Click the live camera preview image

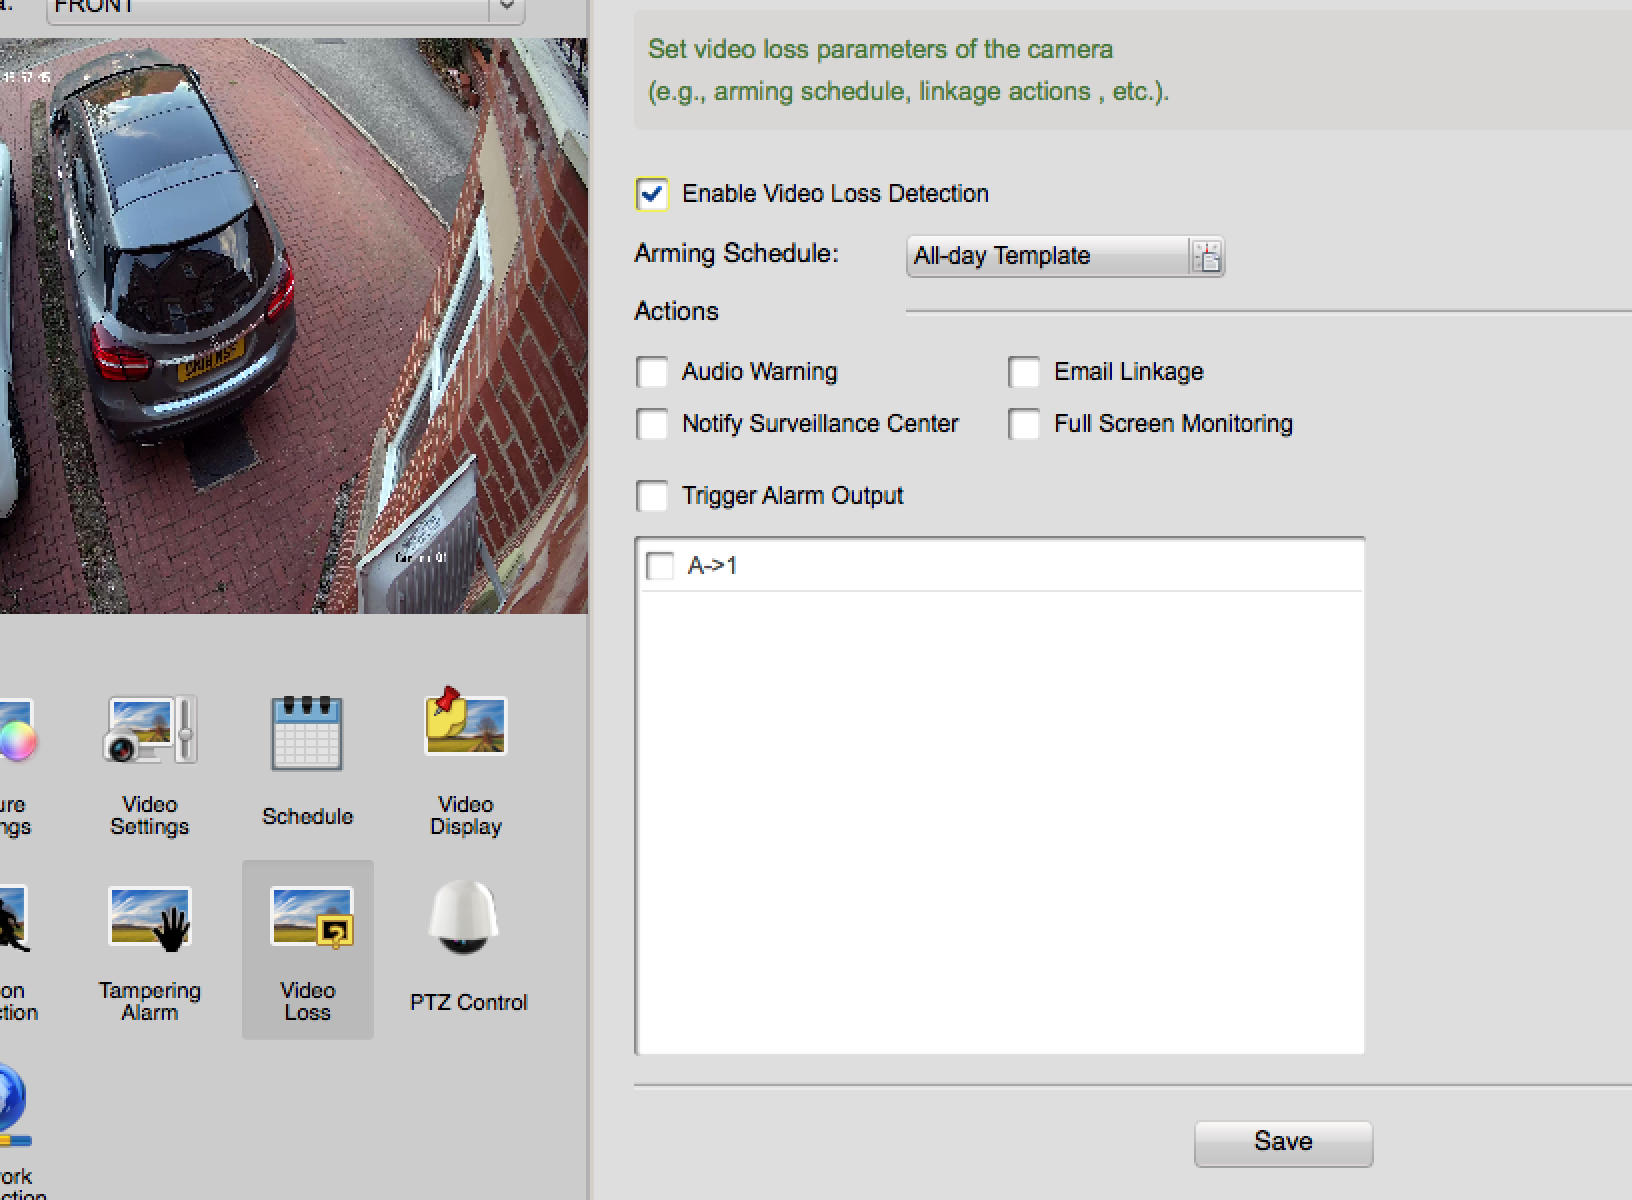point(290,320)
